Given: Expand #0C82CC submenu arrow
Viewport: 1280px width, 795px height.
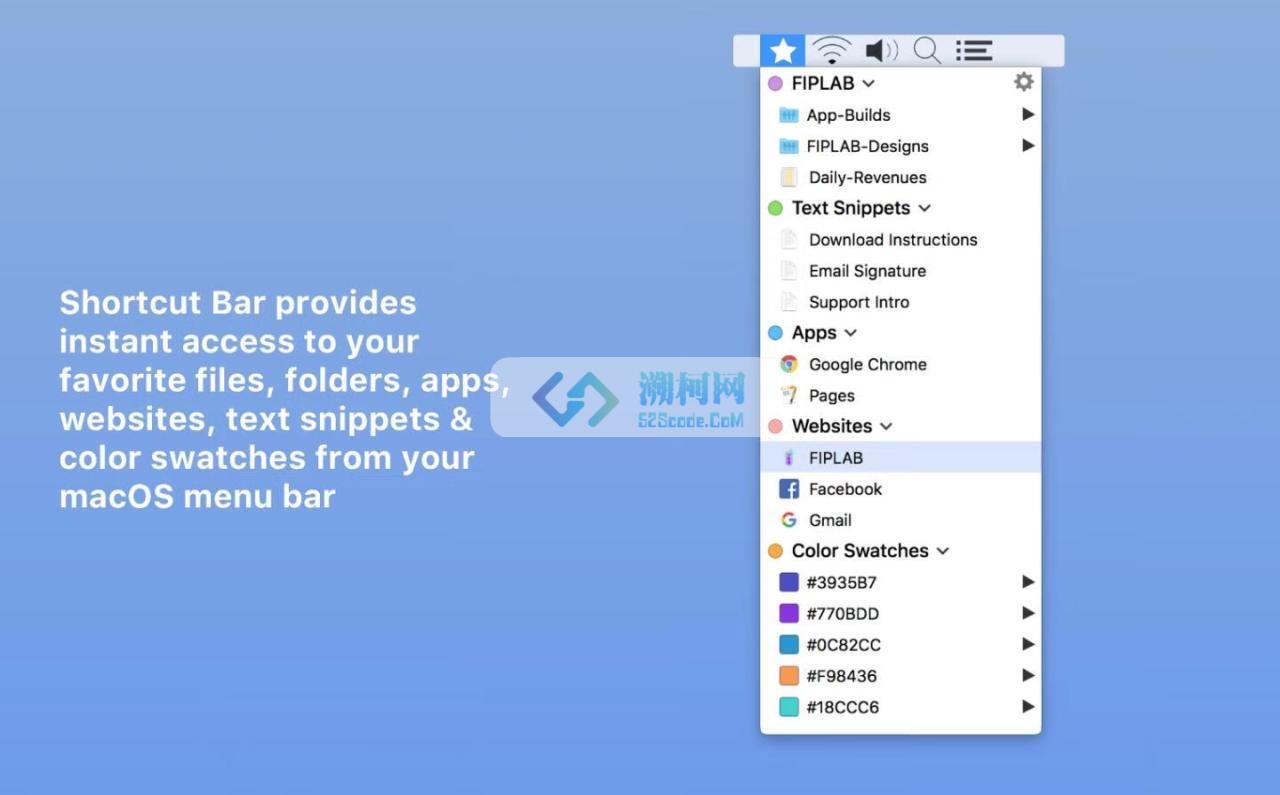Looking at the screenshot, I should [1028, 643].
